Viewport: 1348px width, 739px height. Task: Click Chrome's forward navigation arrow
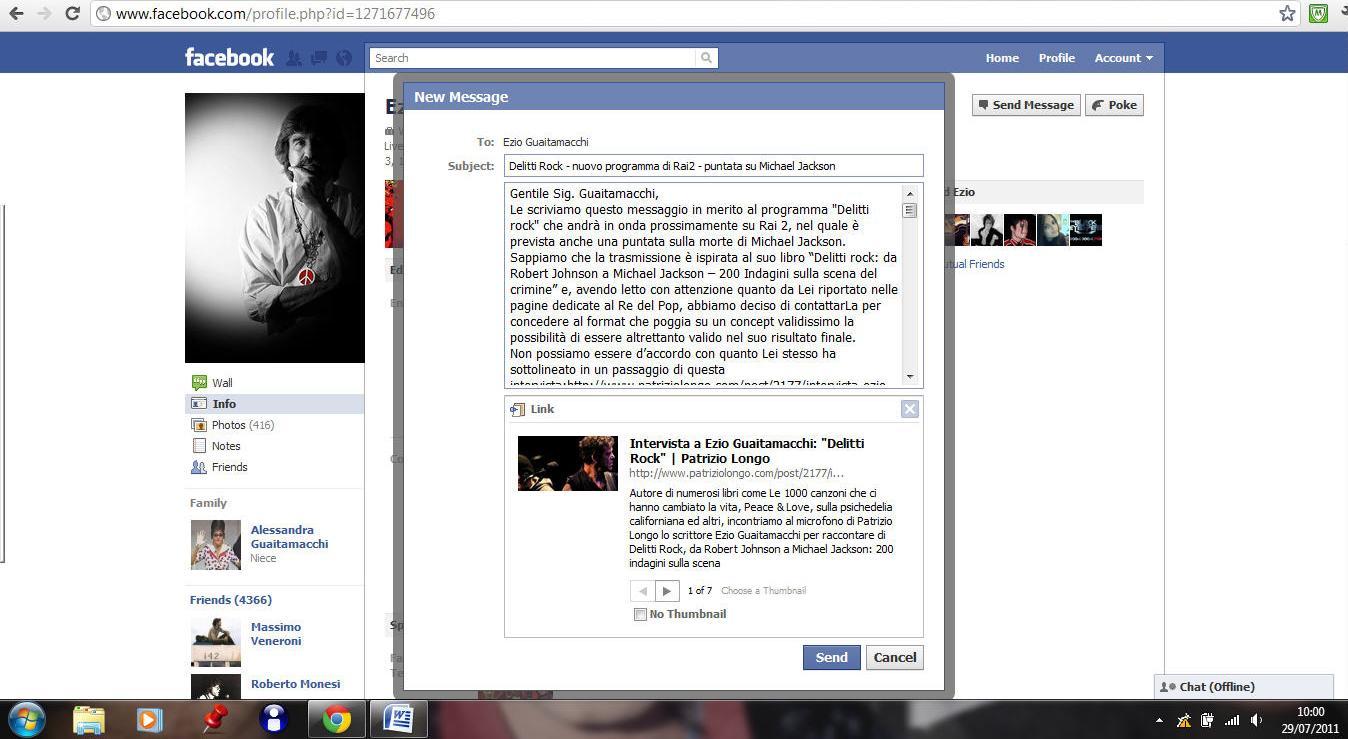tap(44, 14)
